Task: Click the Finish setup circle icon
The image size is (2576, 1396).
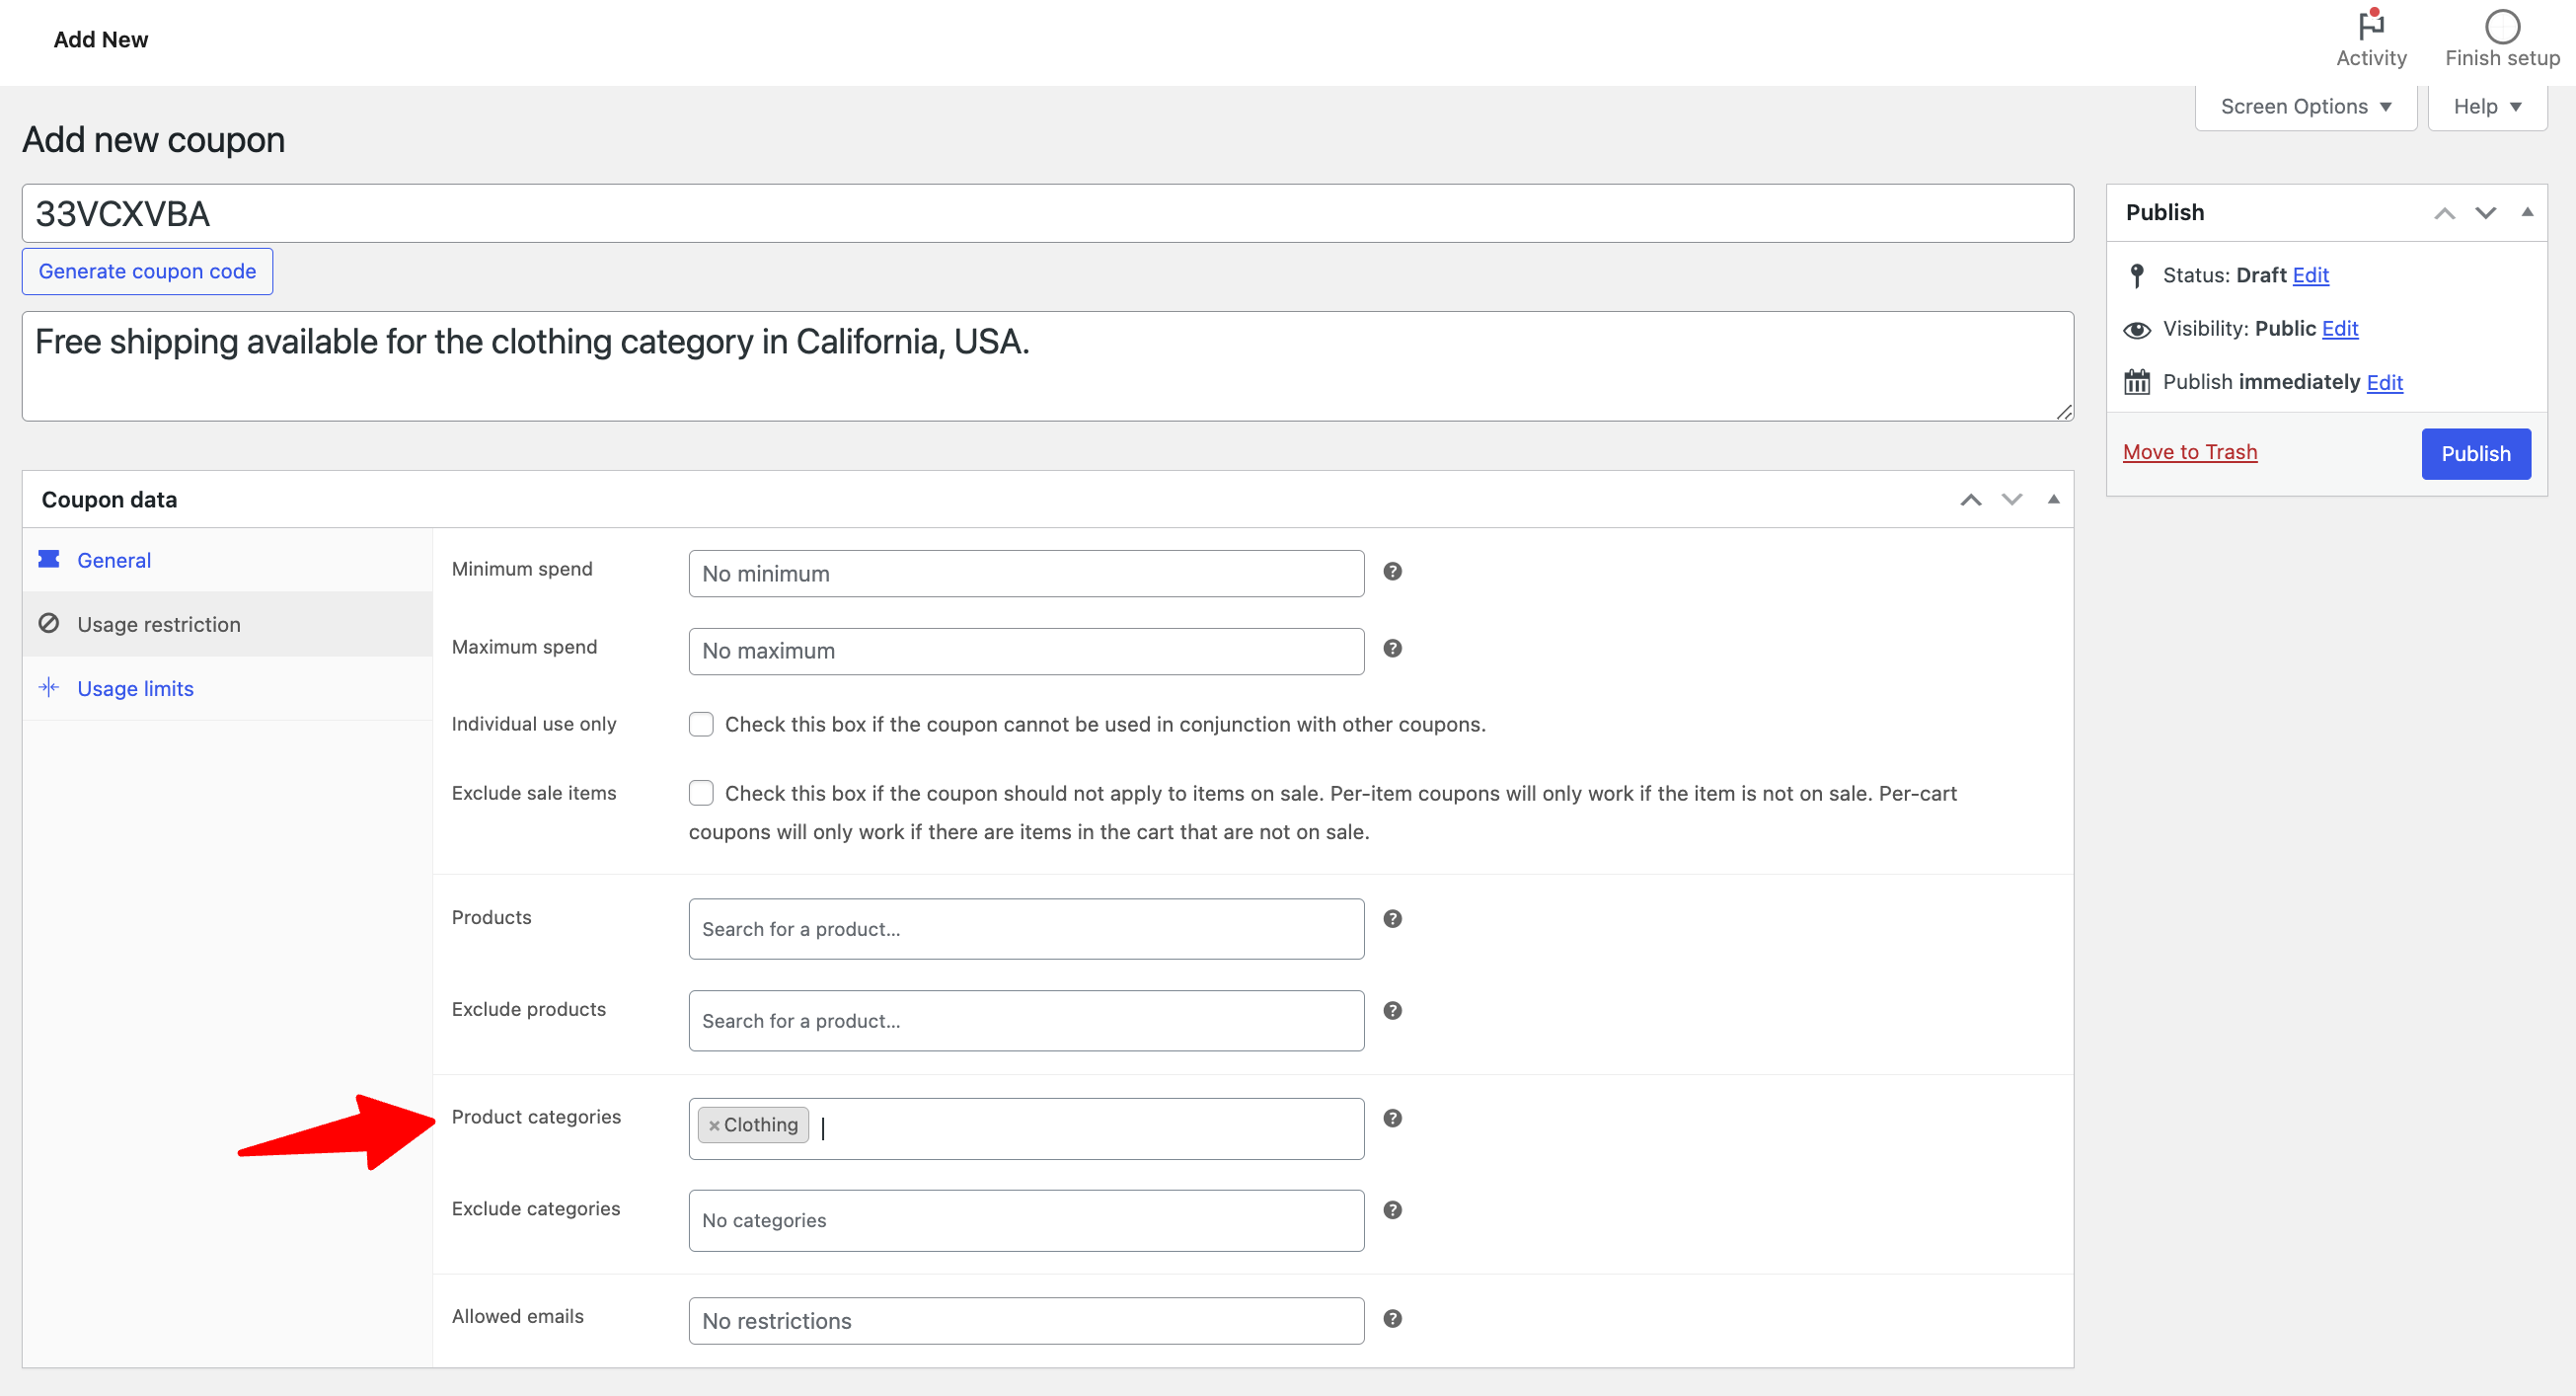Action: tap(2502, 26)
